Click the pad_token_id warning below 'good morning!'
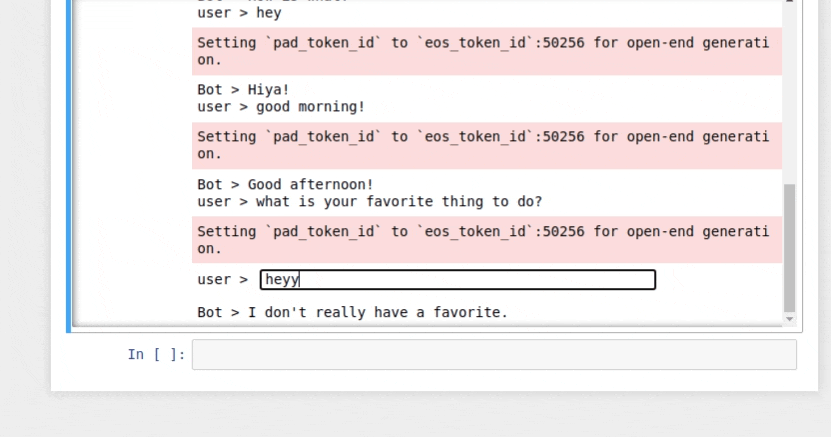The image size is (831, 437). 487,146
